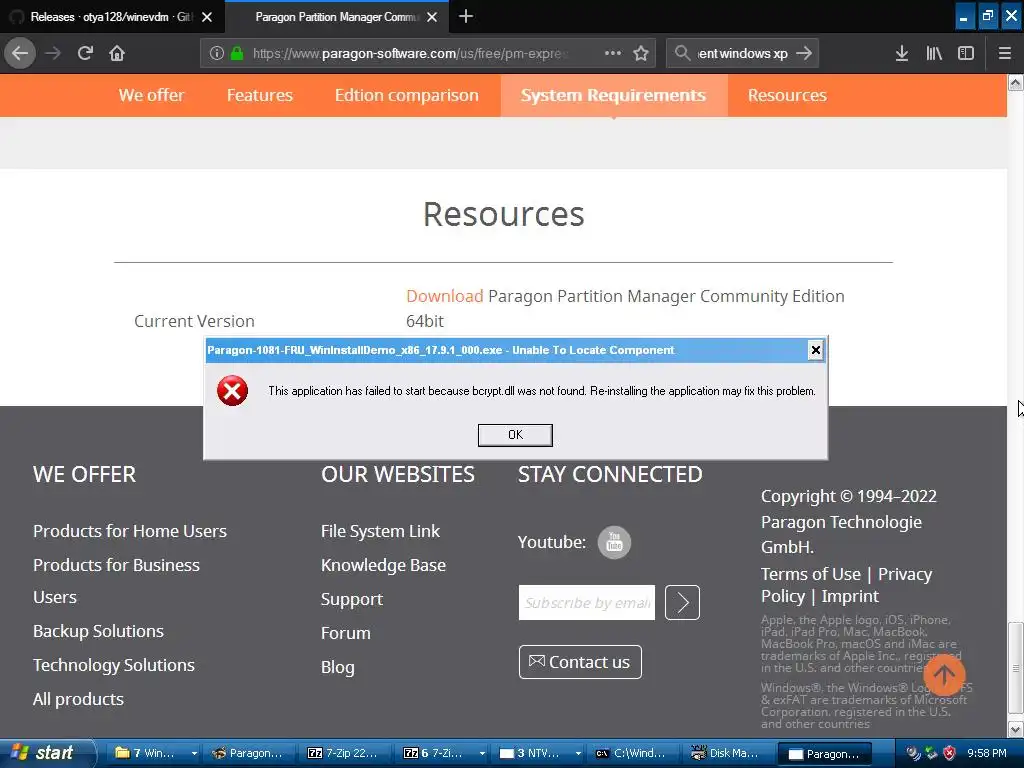Image resolution: width=1024 pixels, height=768 pixels.
Task: Switch to Paragon Partition Manager Community tab
Action: point(337,17)
